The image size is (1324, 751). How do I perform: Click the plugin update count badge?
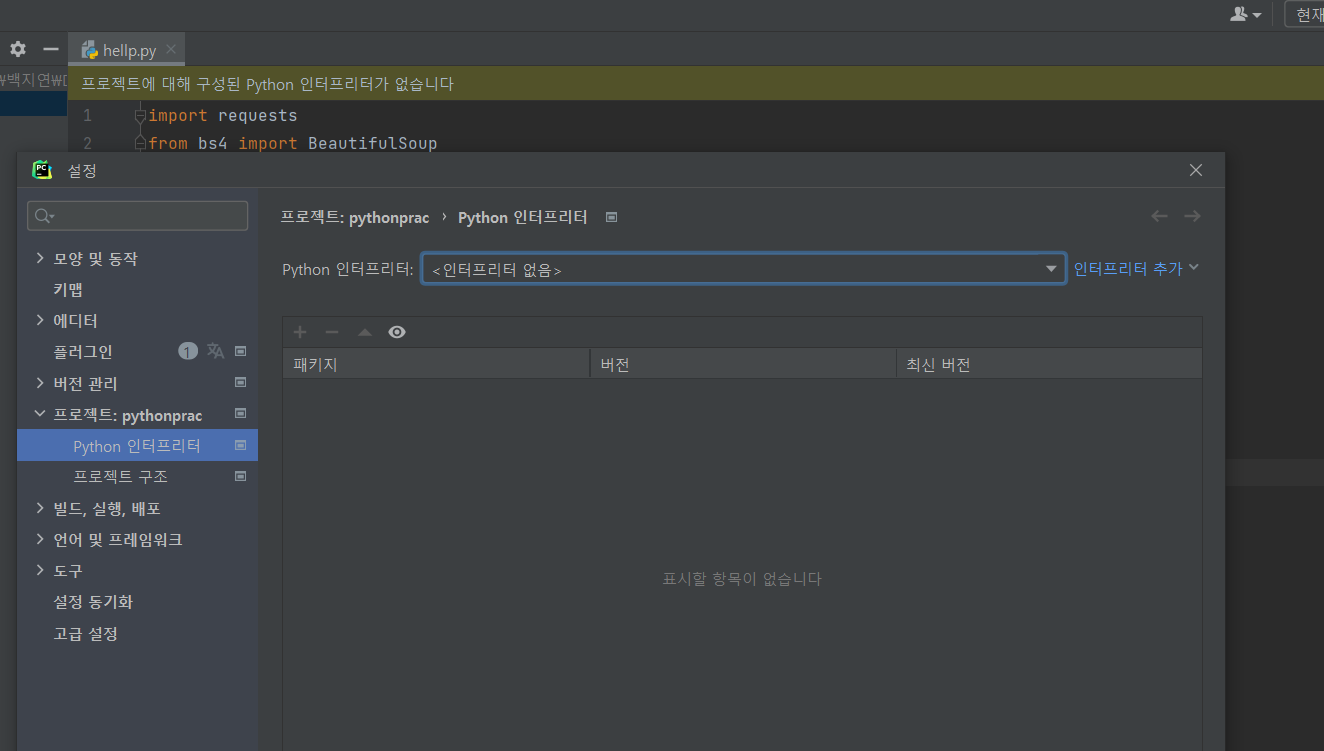coord(188,351)
